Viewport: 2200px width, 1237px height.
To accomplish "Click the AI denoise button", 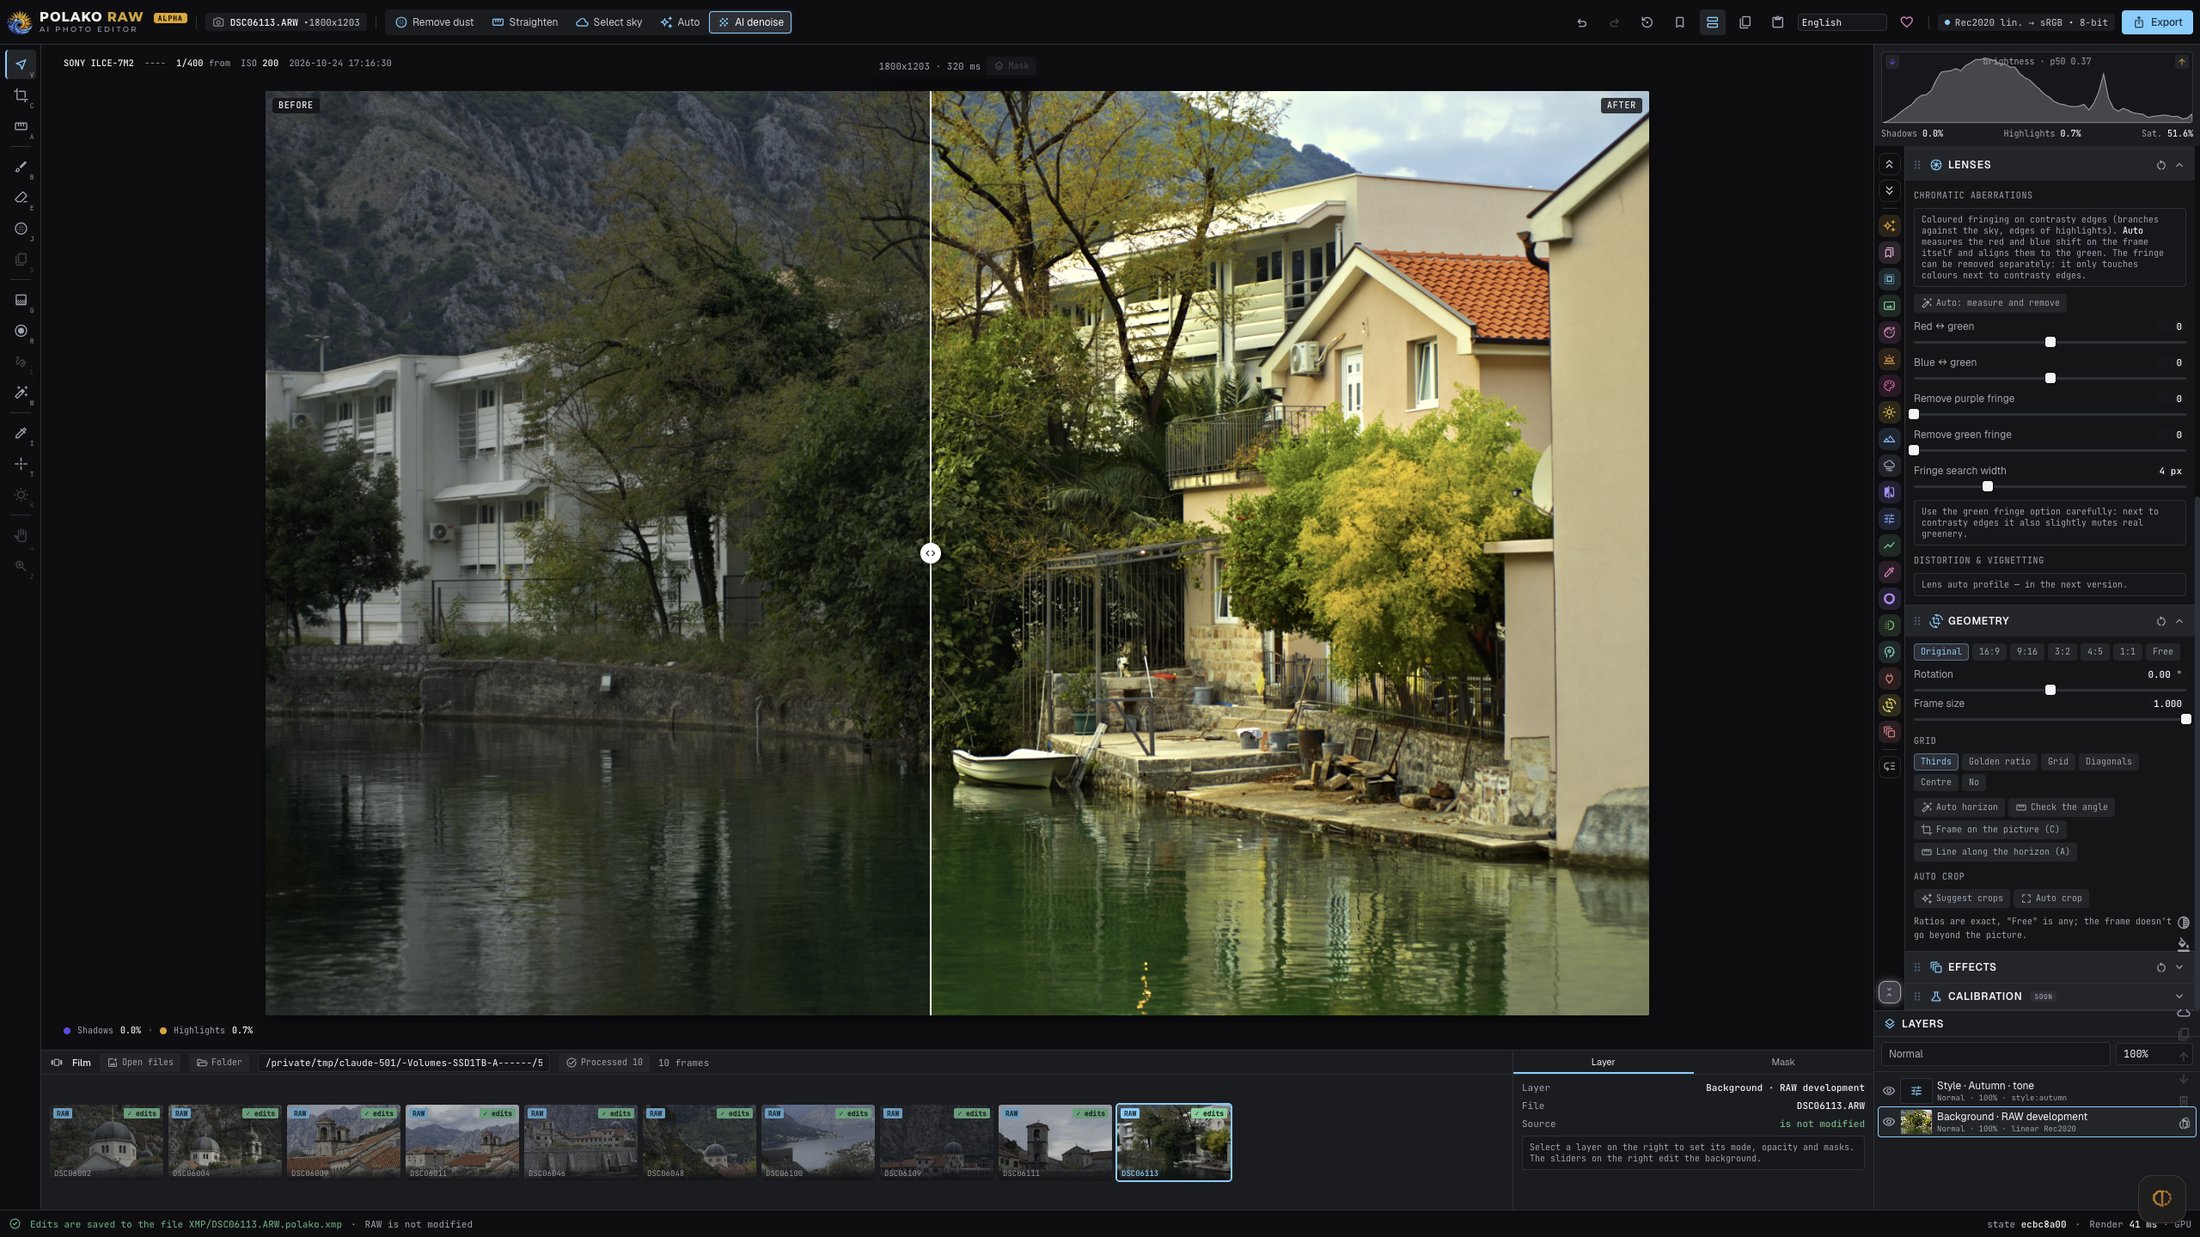I will (750, 22).
